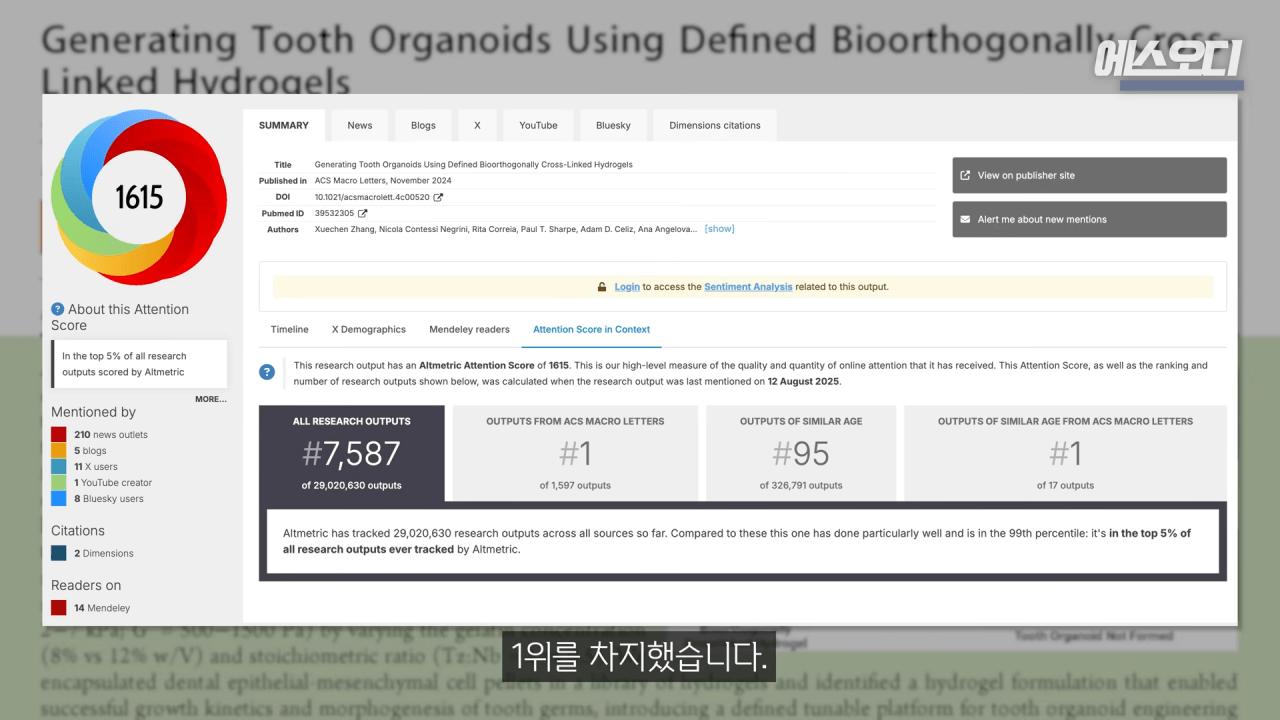Screen dimensions: 1280x720
Task: Open the 1 YouTube creator mention
Action: 113,483
